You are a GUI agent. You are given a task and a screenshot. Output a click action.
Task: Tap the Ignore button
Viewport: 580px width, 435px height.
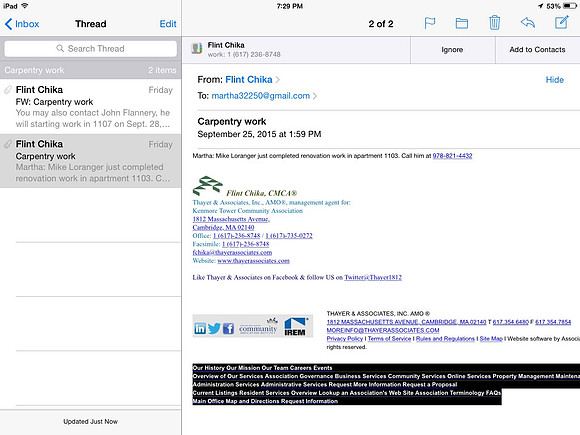pyautogui.click(x=452, y=50)
